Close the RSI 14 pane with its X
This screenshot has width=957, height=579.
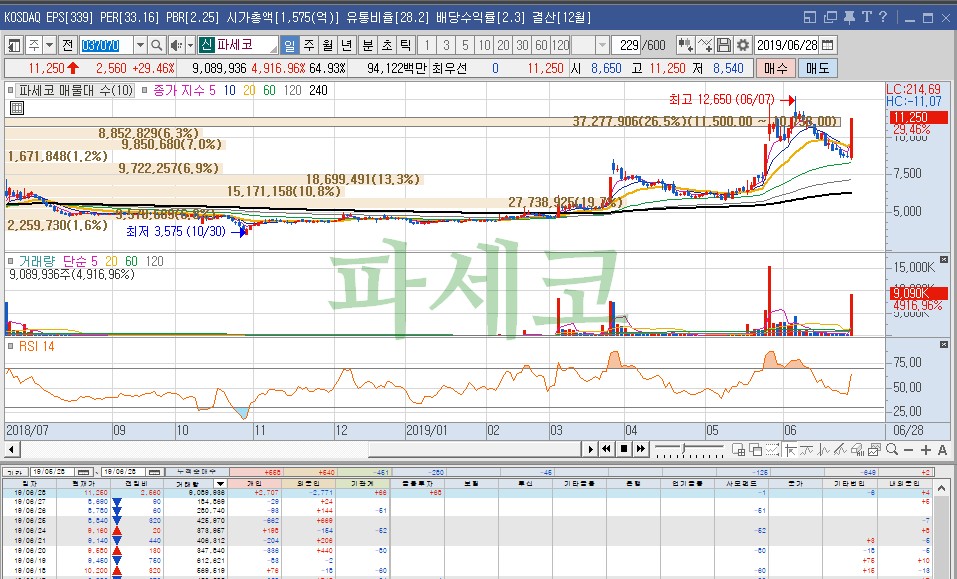[944, 345]
